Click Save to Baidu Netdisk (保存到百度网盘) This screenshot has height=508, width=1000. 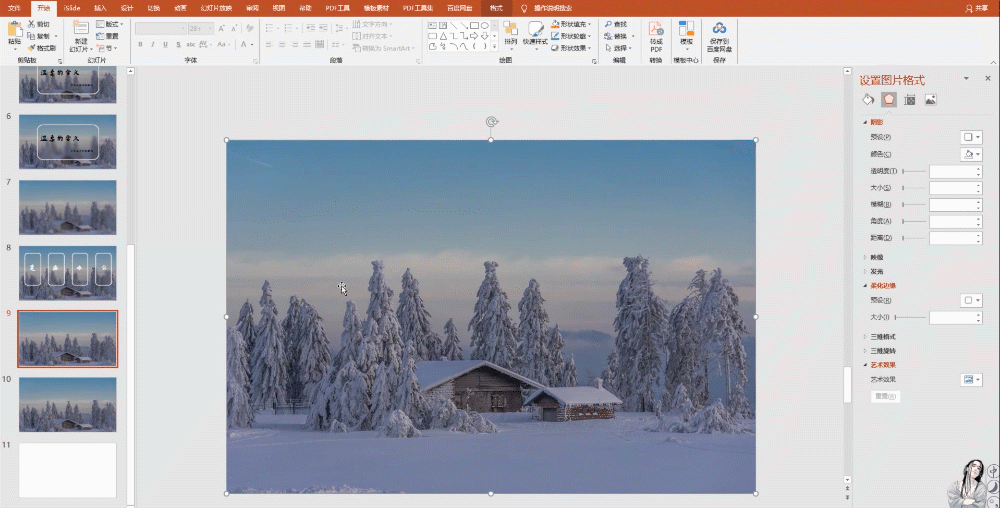[719, 36]
